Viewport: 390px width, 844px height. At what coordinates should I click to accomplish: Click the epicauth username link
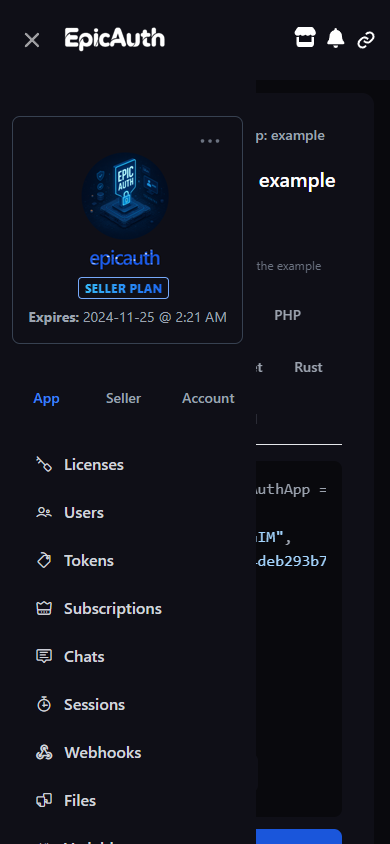pos(125,259)
